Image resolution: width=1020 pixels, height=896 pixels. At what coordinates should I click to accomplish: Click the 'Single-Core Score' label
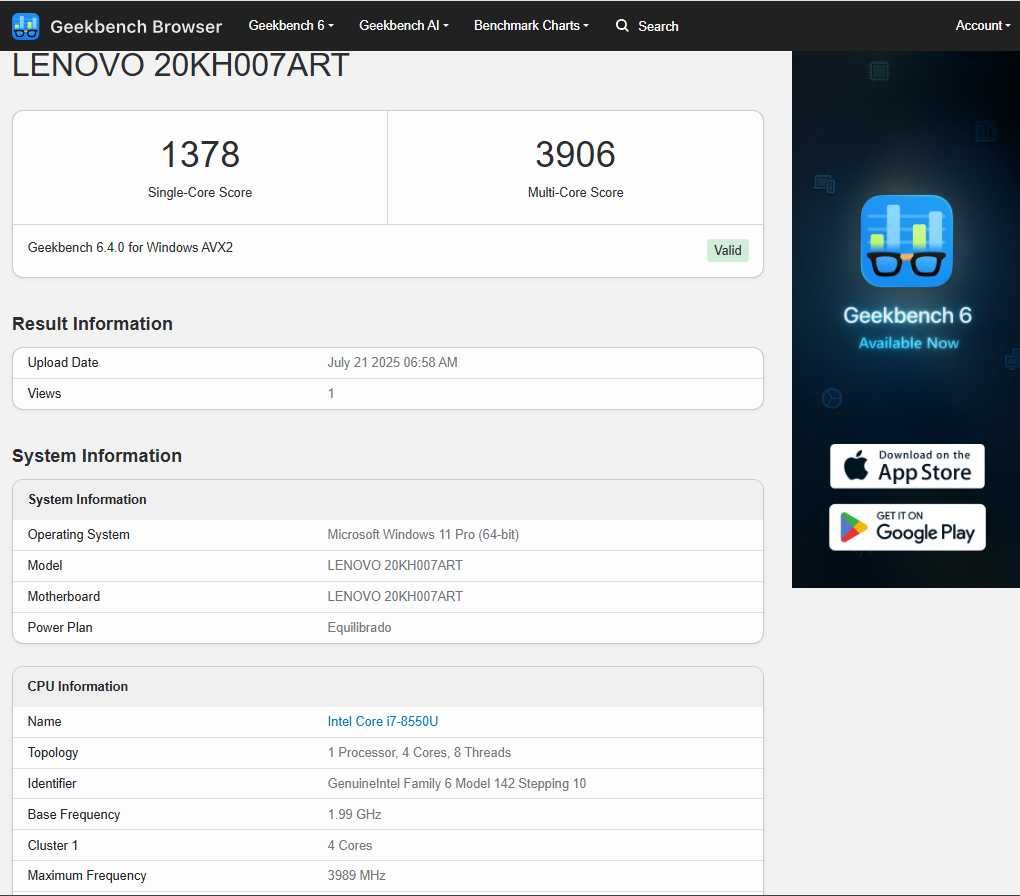coord(200,193)
